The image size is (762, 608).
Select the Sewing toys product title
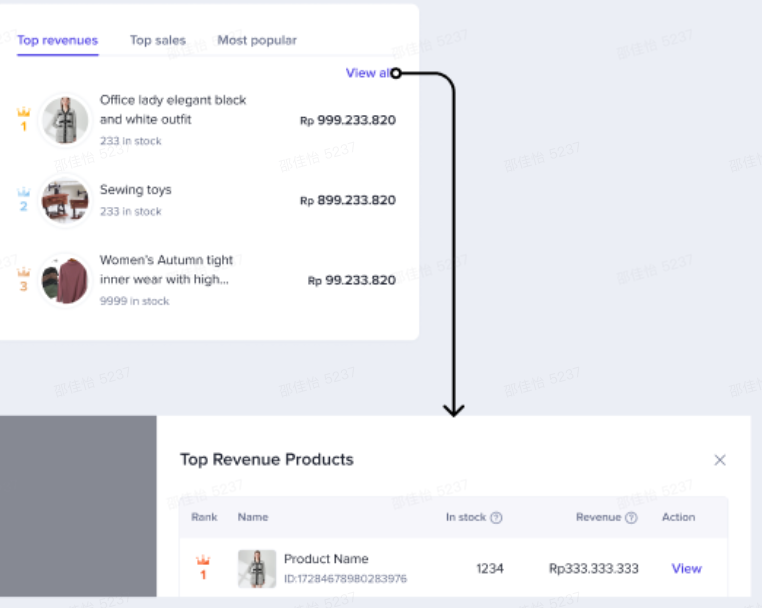(x=135, y=190)
